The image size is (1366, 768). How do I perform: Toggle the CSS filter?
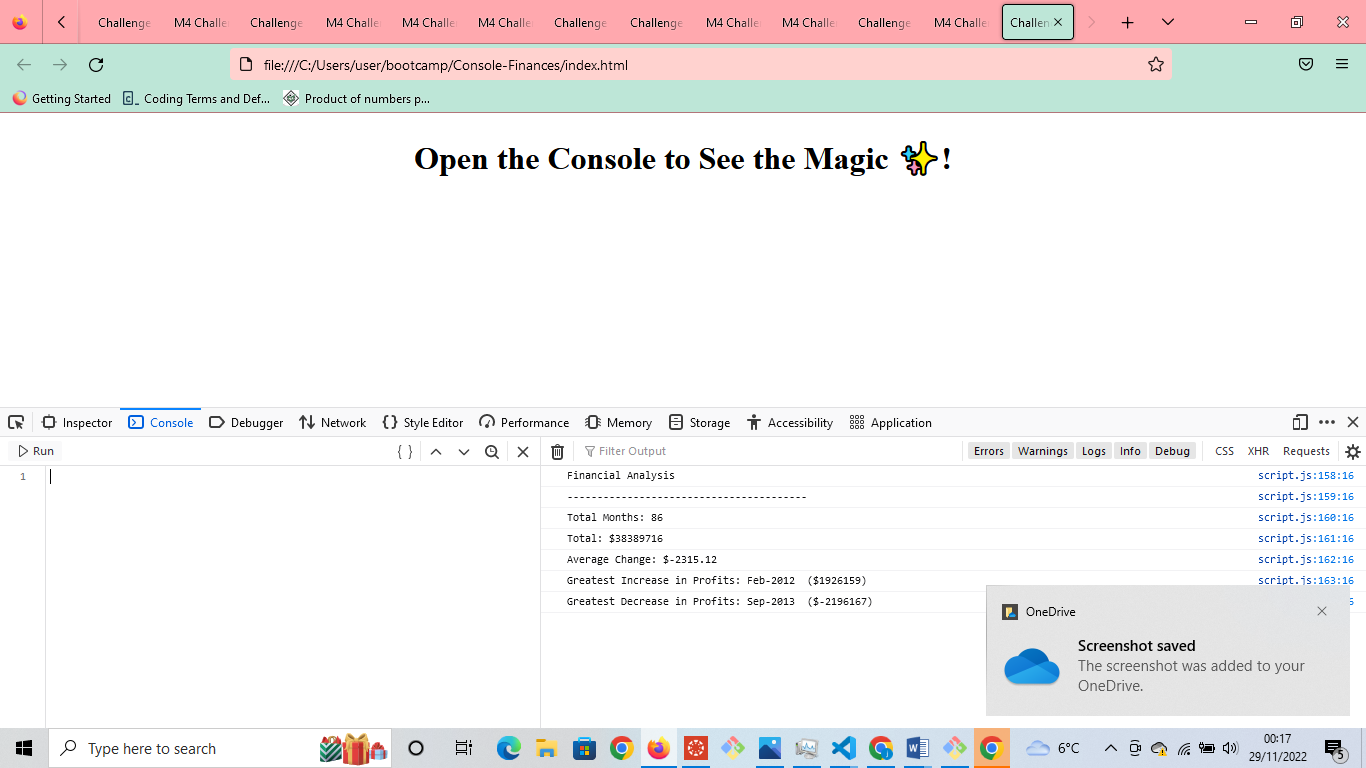click(x=1225, y=451)
